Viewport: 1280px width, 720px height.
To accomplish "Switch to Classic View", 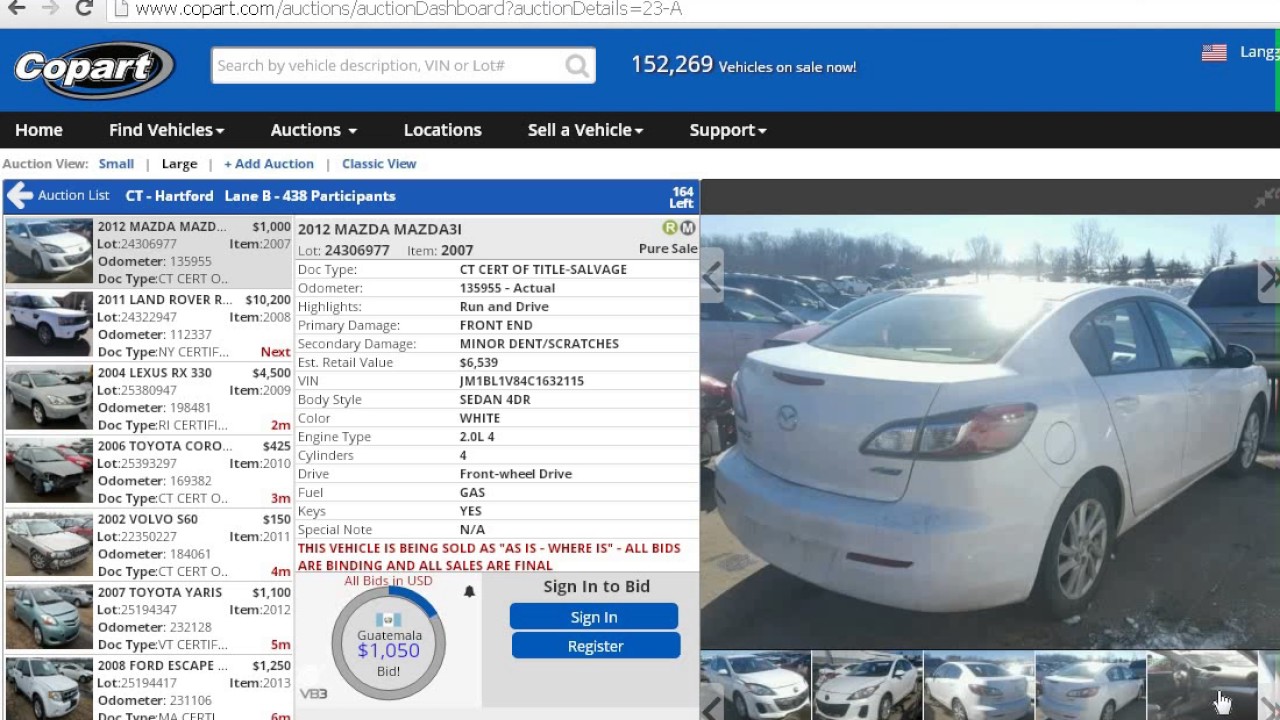I will tap(379, 164).
